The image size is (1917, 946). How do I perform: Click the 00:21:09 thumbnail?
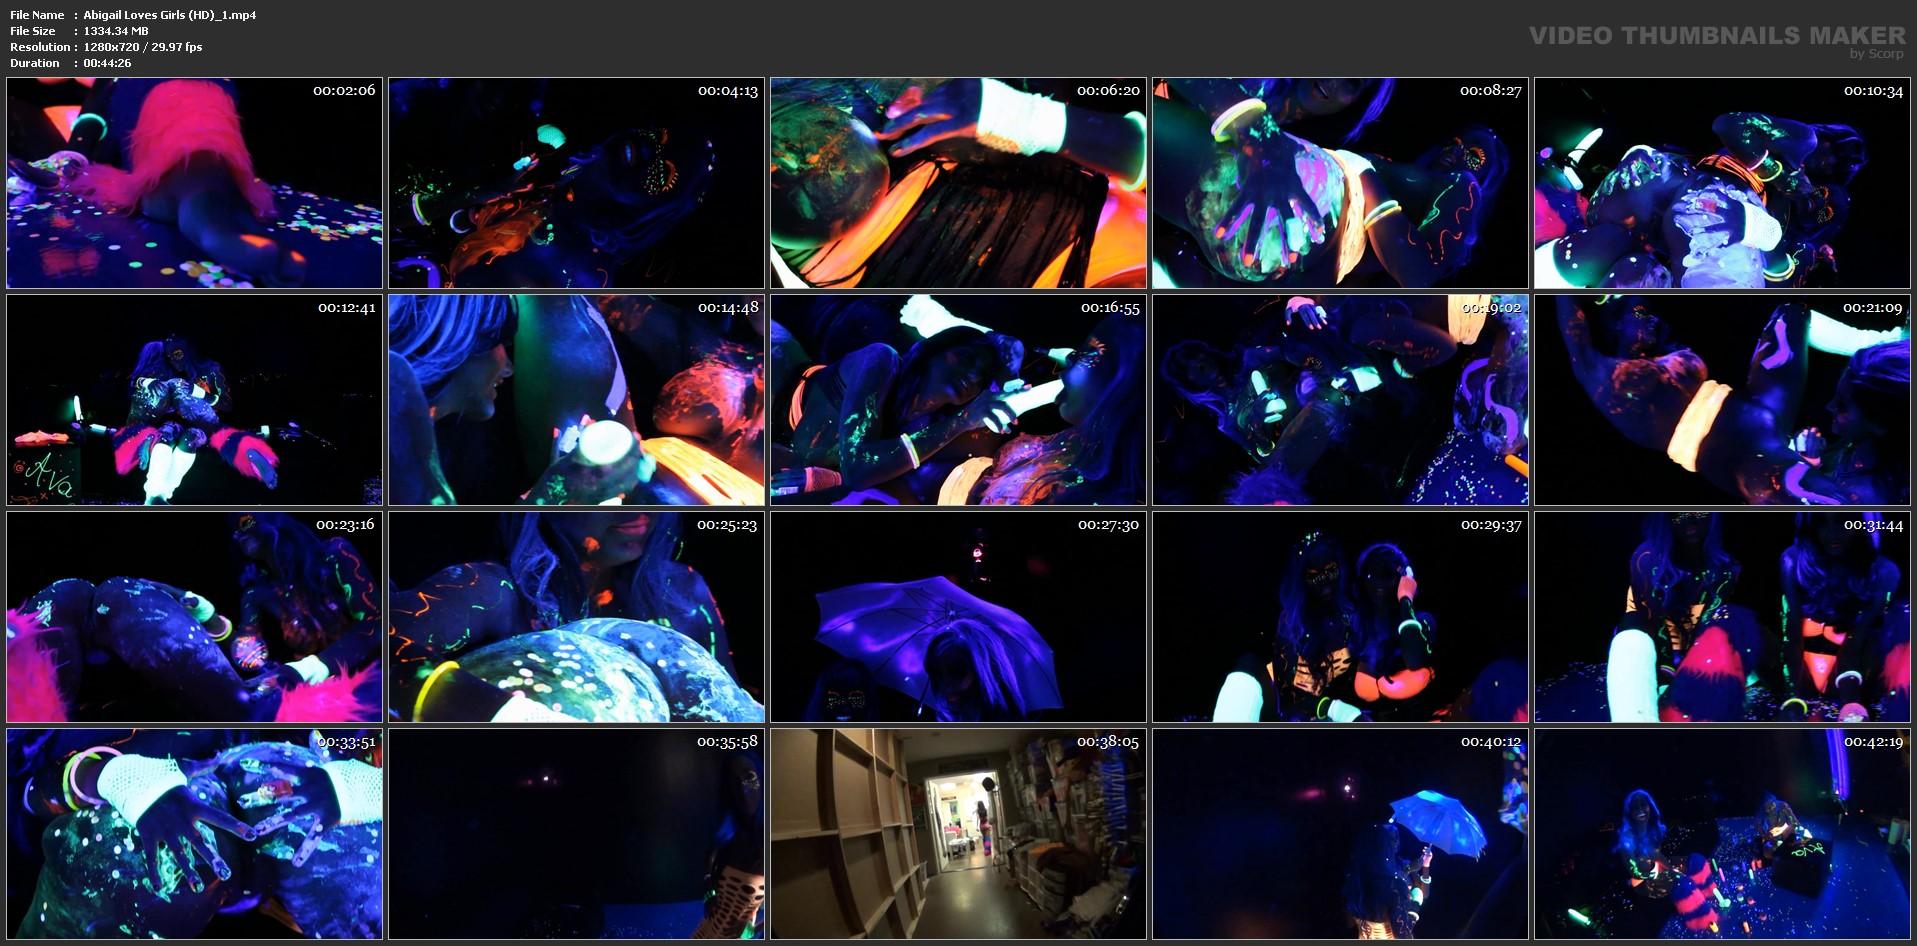tap(1722, 400)
